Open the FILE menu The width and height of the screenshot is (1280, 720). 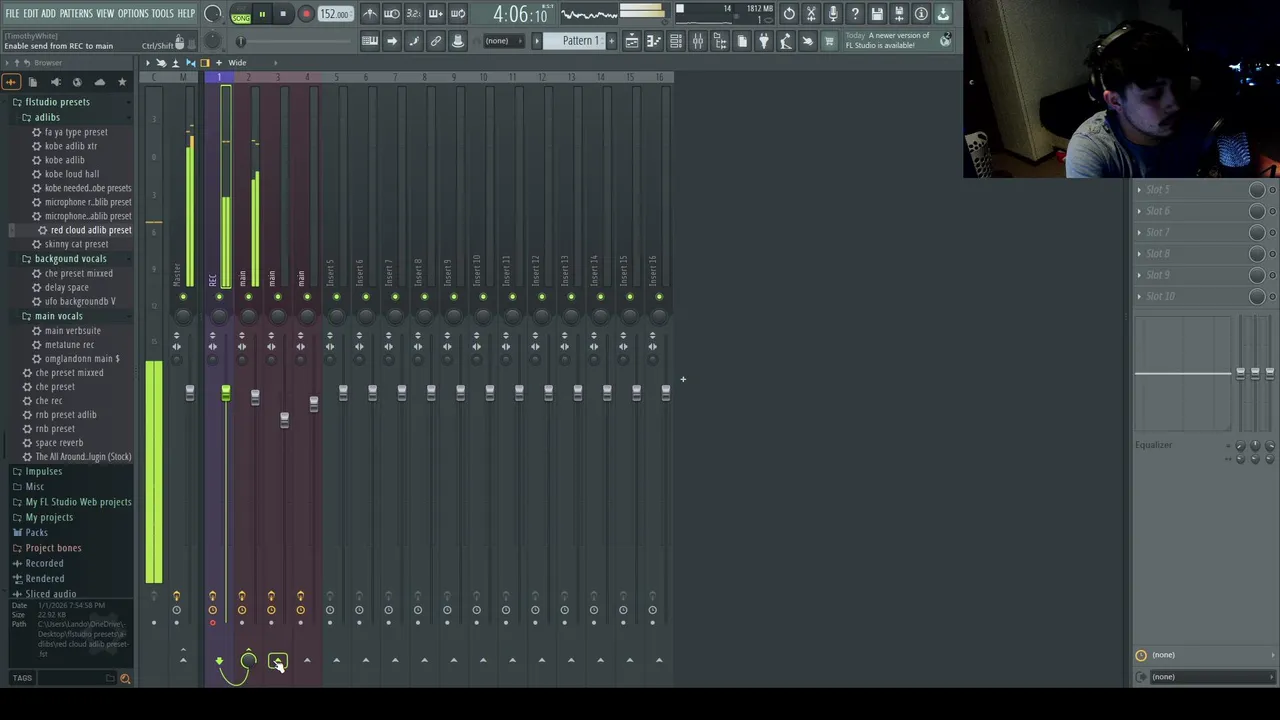pyautogui.click(x=12, y=13)
